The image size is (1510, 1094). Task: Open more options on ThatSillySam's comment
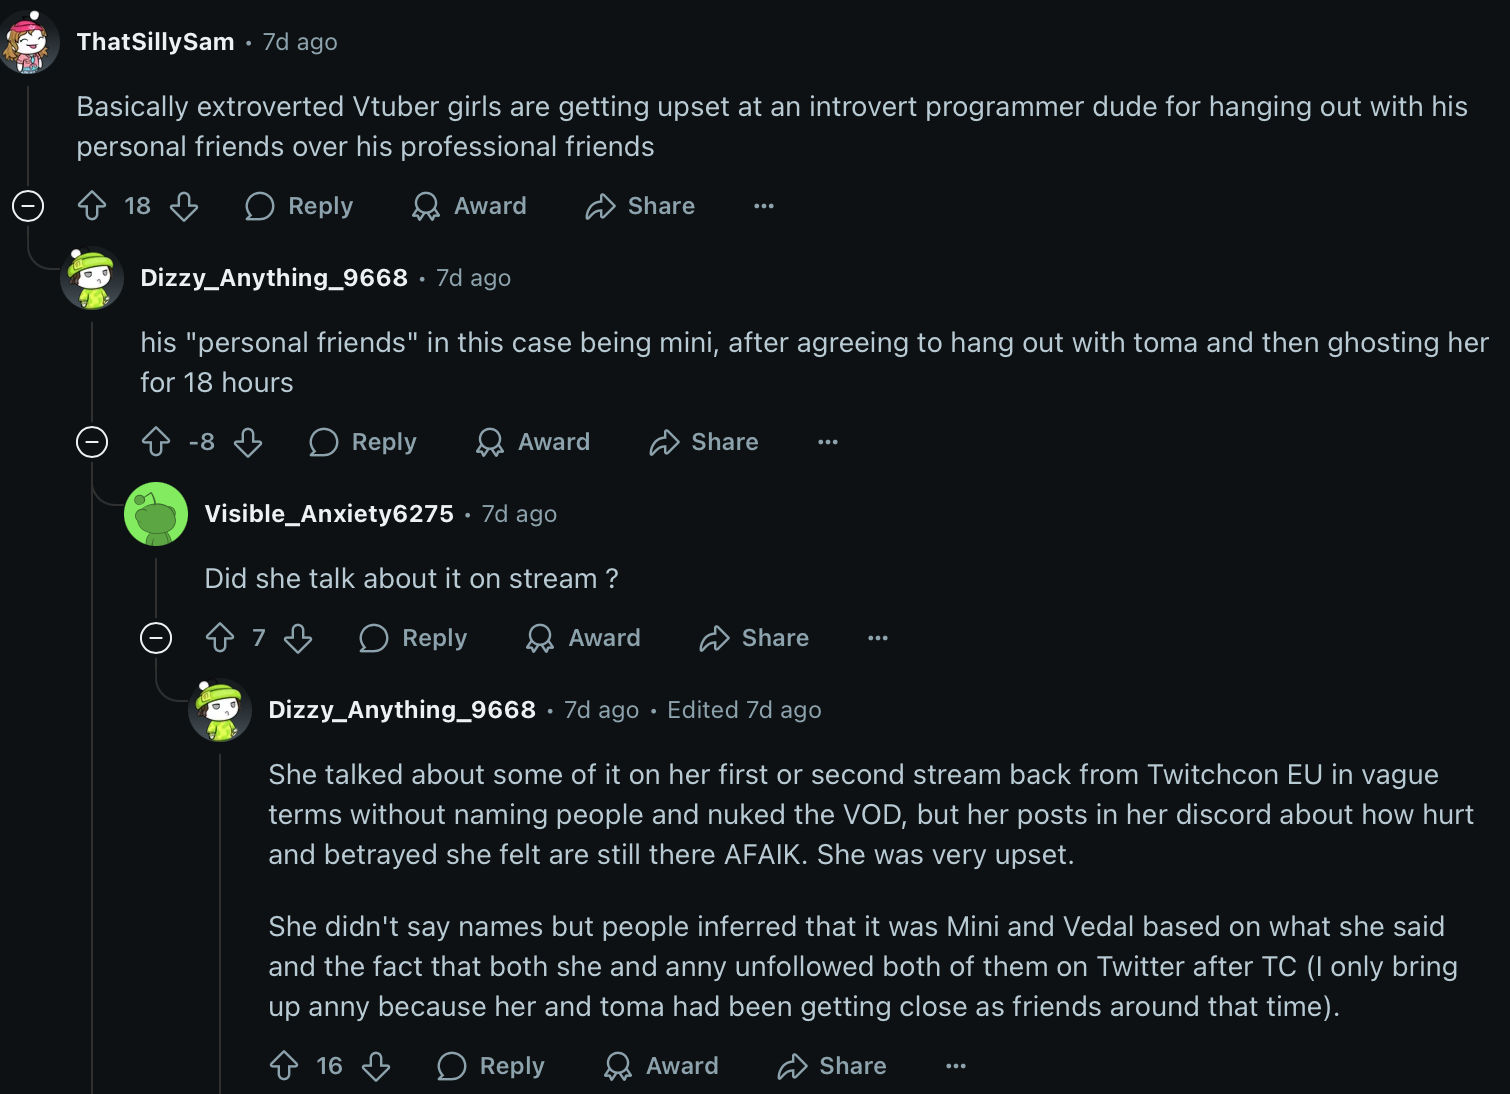click(x=764, y=206)
